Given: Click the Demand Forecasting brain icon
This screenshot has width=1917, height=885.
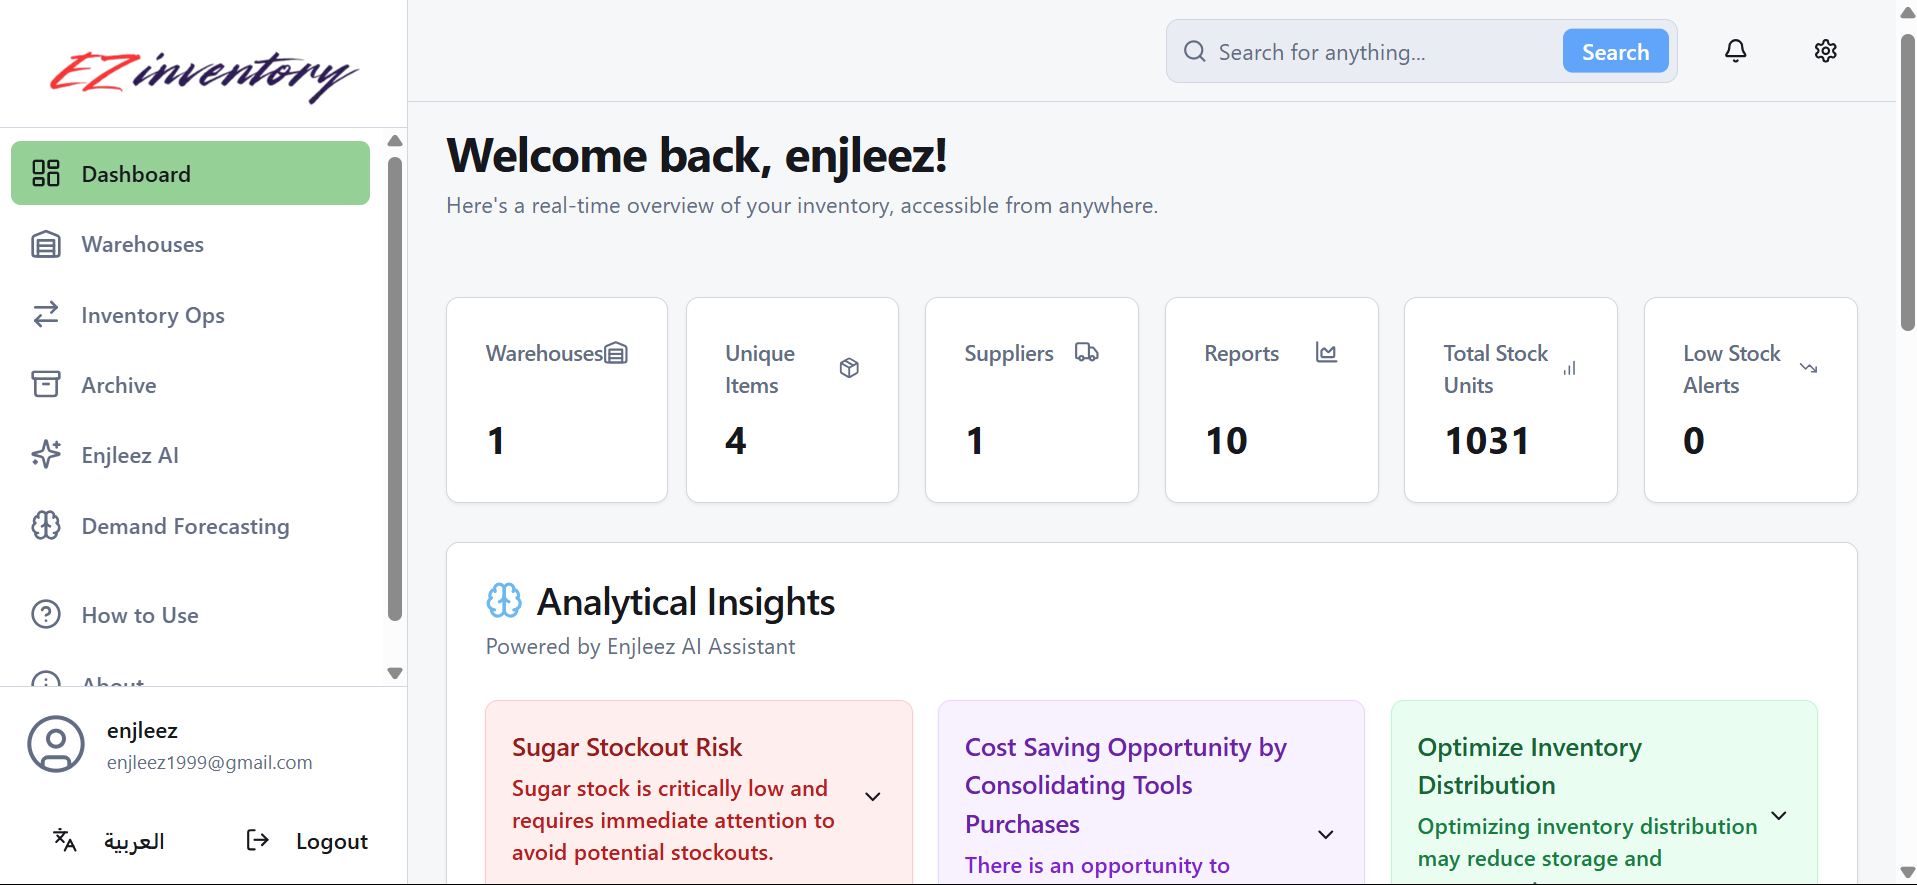Looking at the screenshot, I should 46,526.
